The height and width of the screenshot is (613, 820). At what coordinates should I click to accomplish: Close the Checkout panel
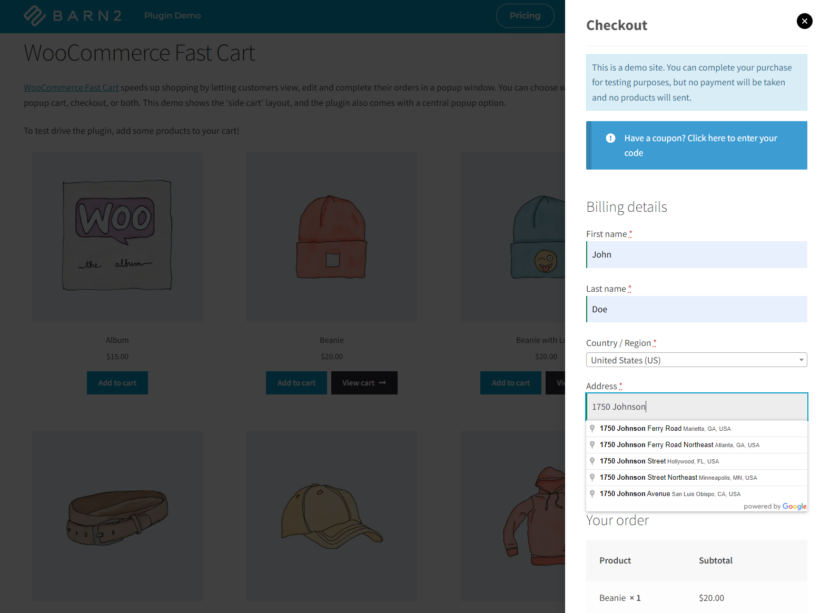(804, 21)
